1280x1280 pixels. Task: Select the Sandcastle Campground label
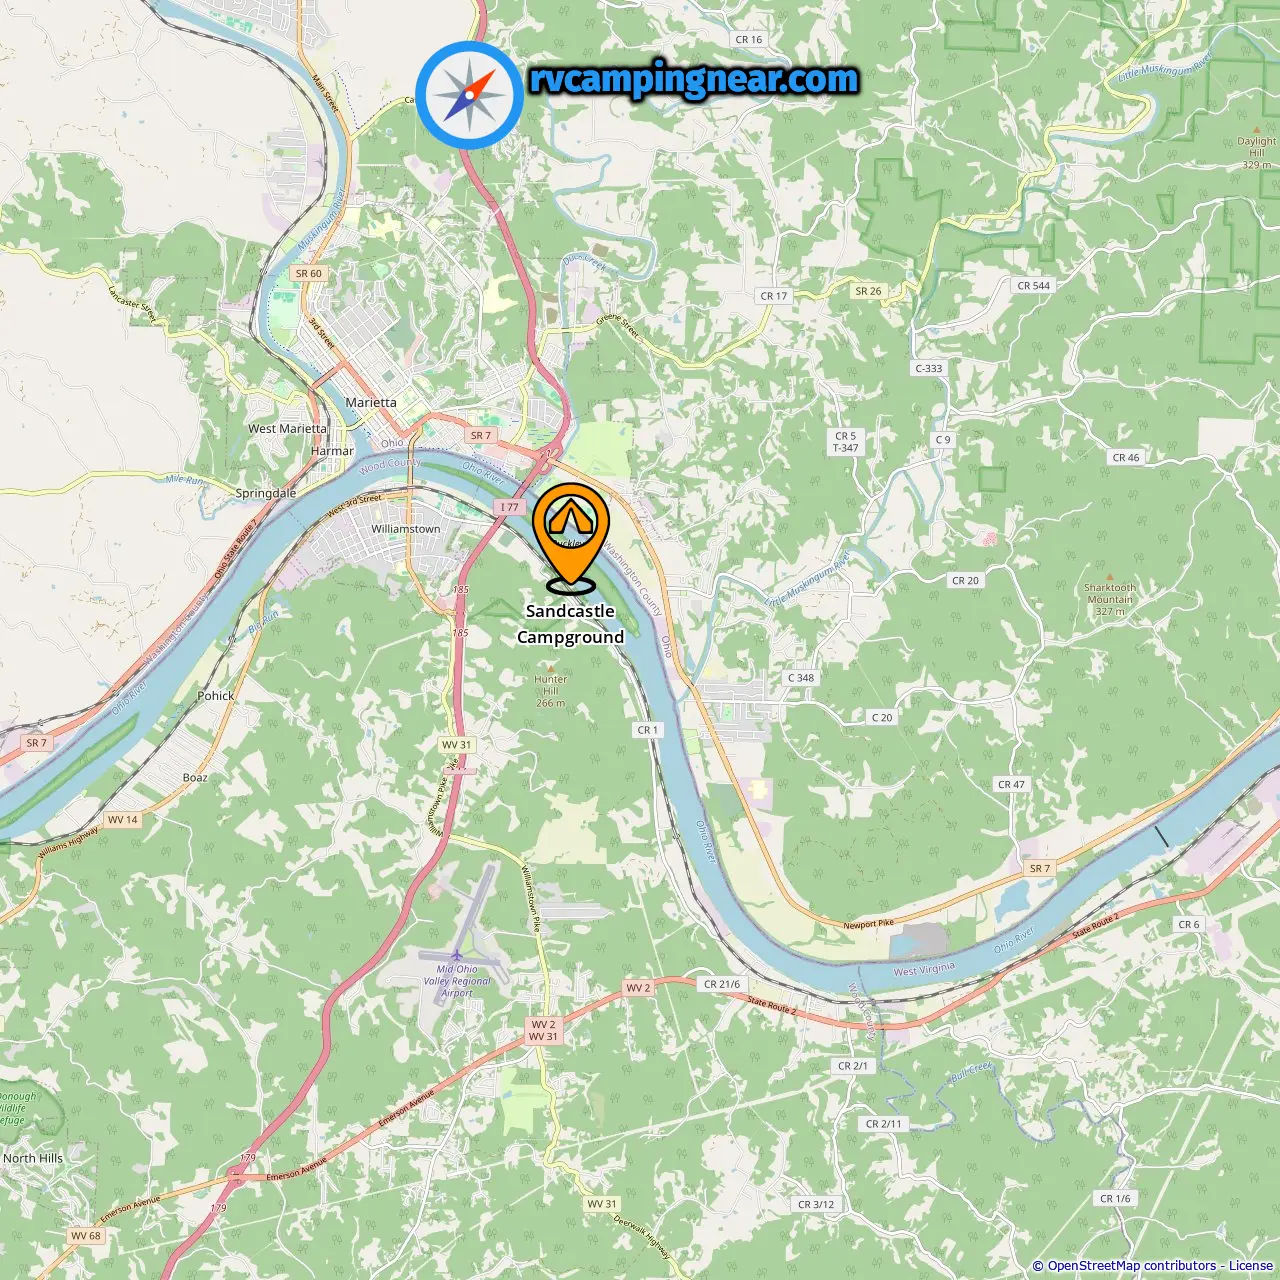570,624
